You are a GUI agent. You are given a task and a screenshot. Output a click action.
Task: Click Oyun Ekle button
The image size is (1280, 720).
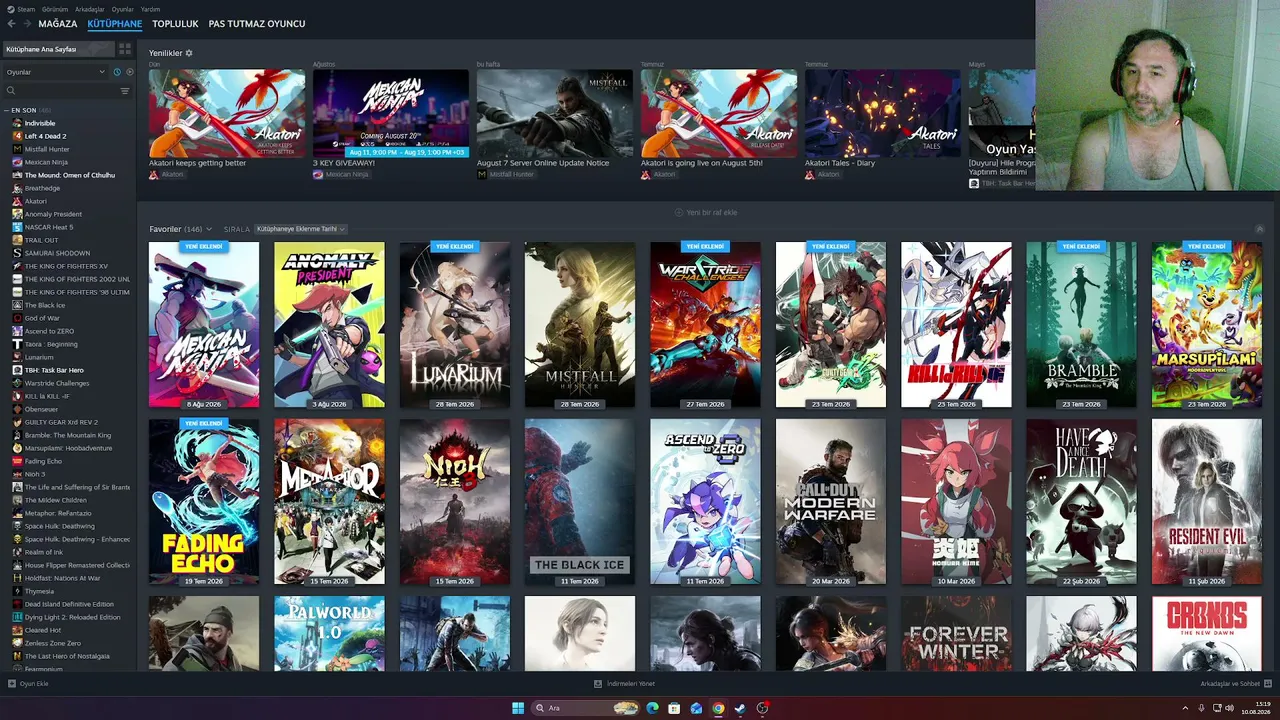click(x=28, y=684)
